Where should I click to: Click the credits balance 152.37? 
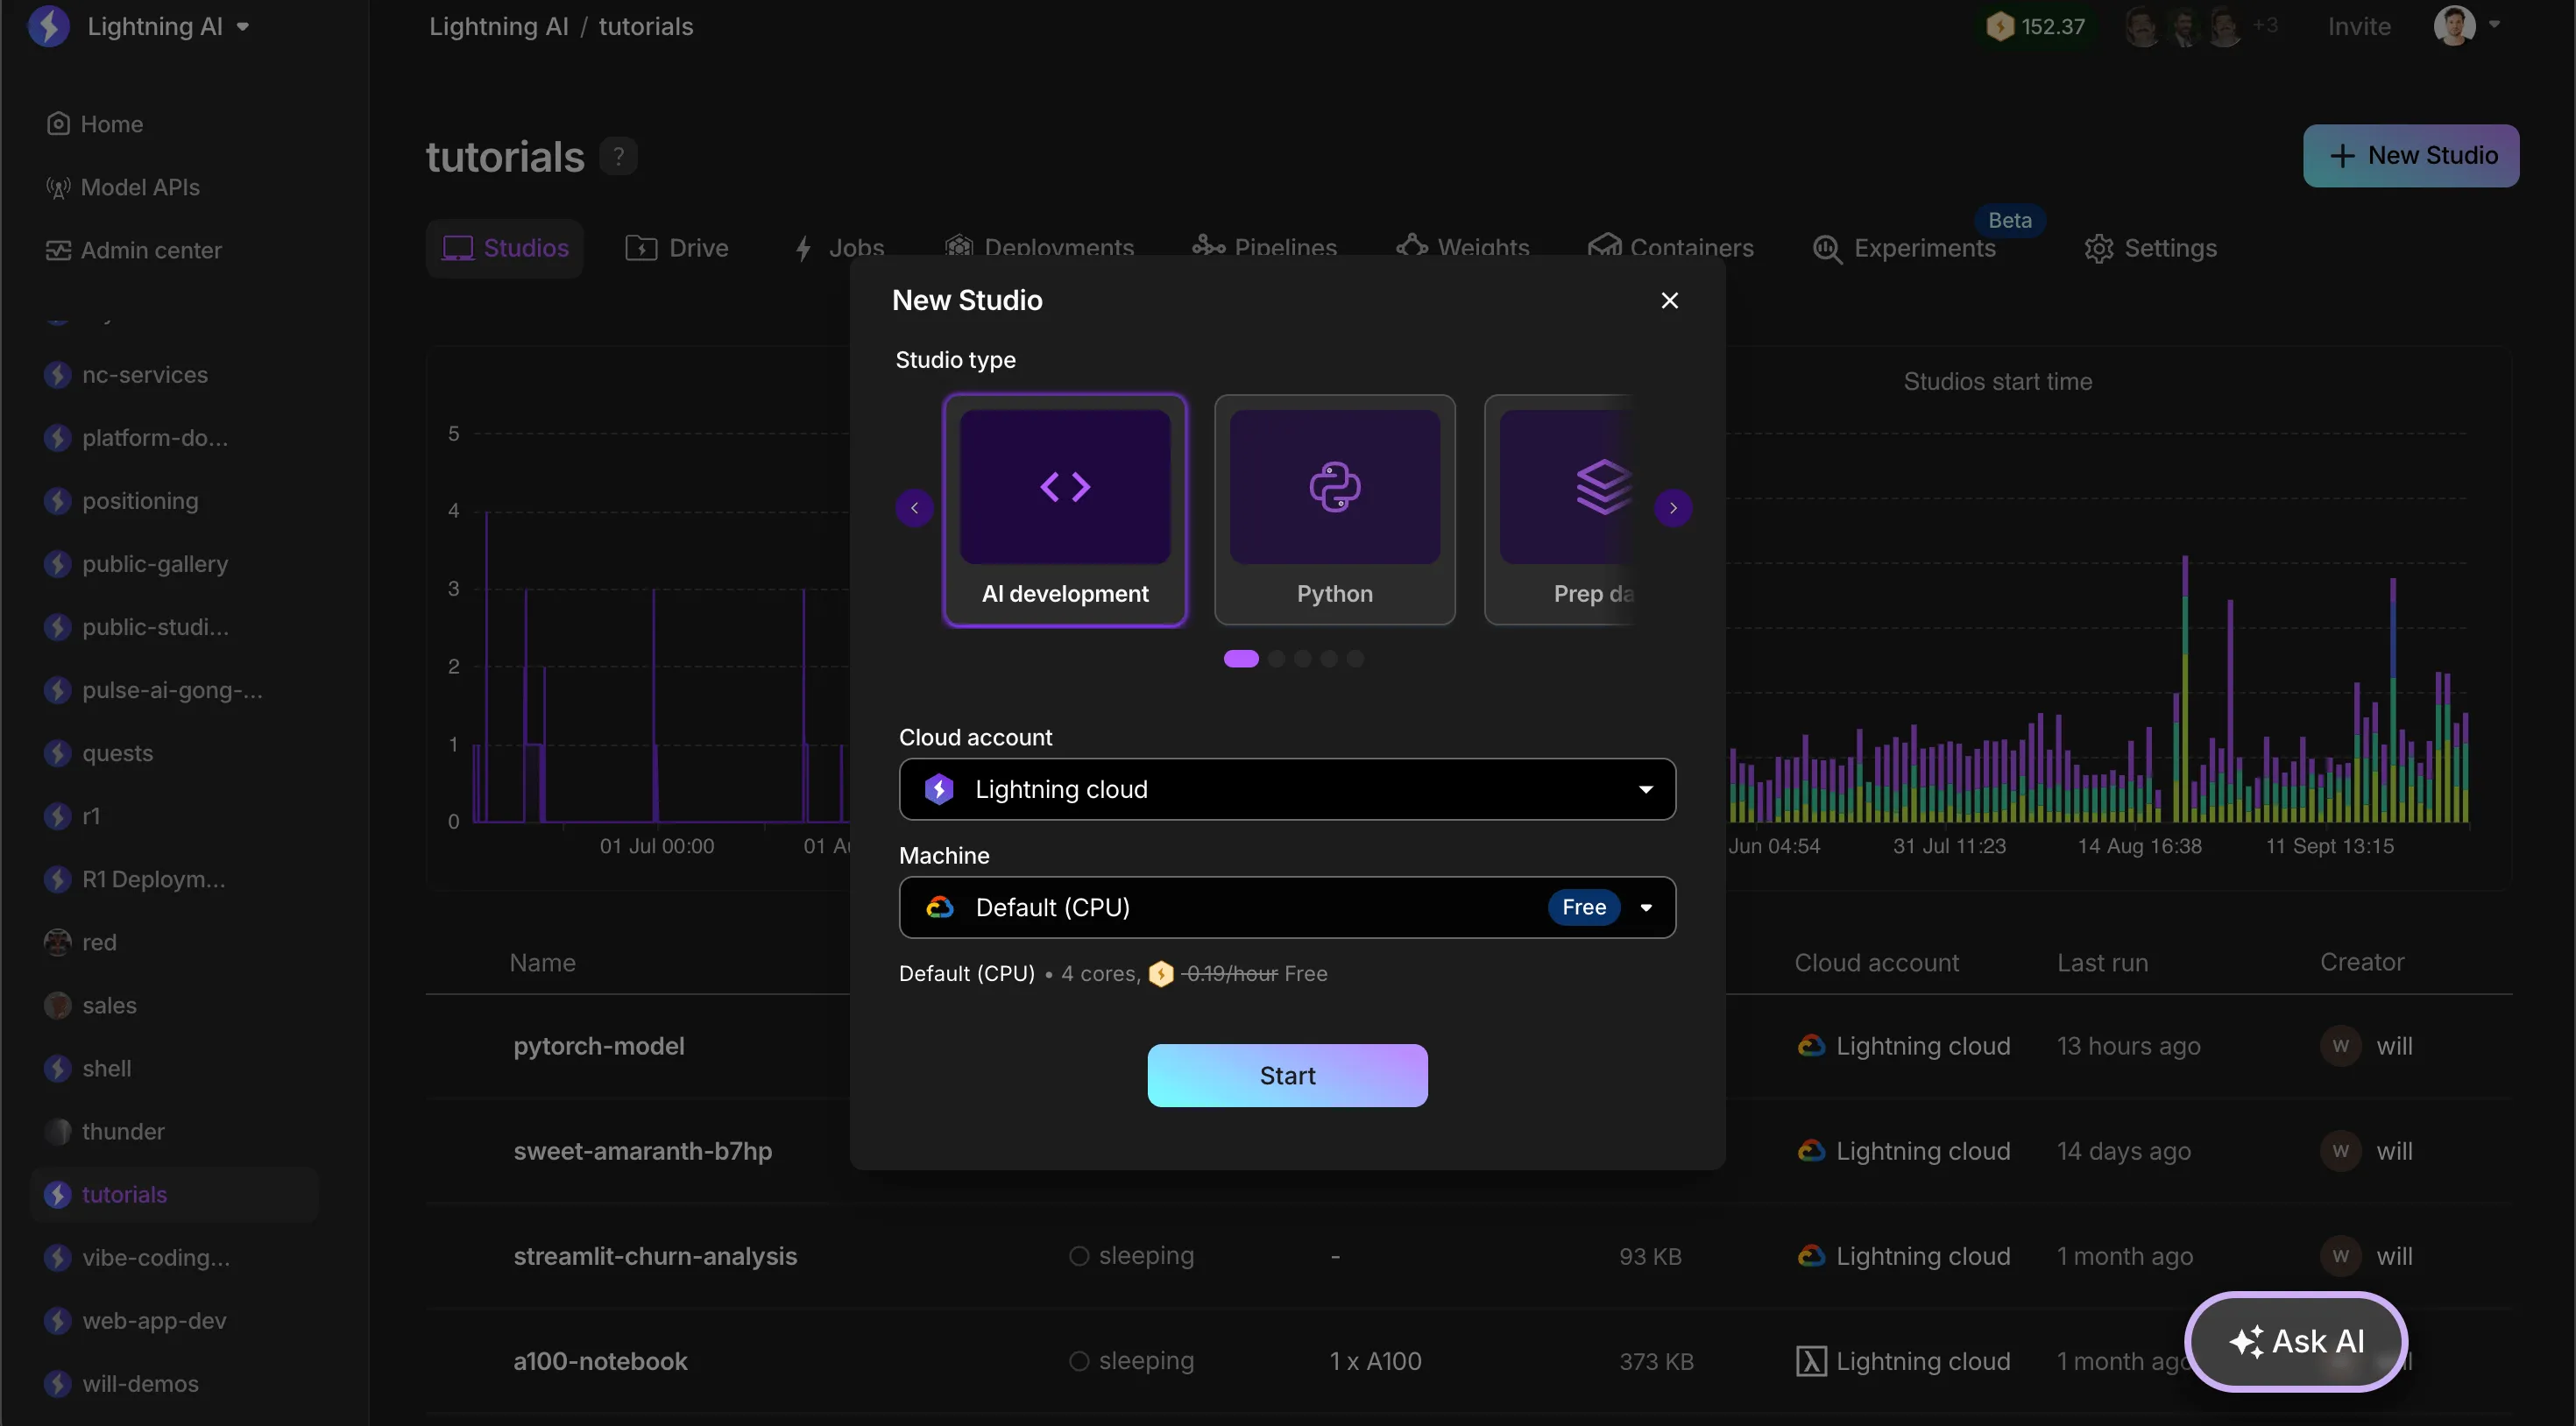pos(2036,26)
